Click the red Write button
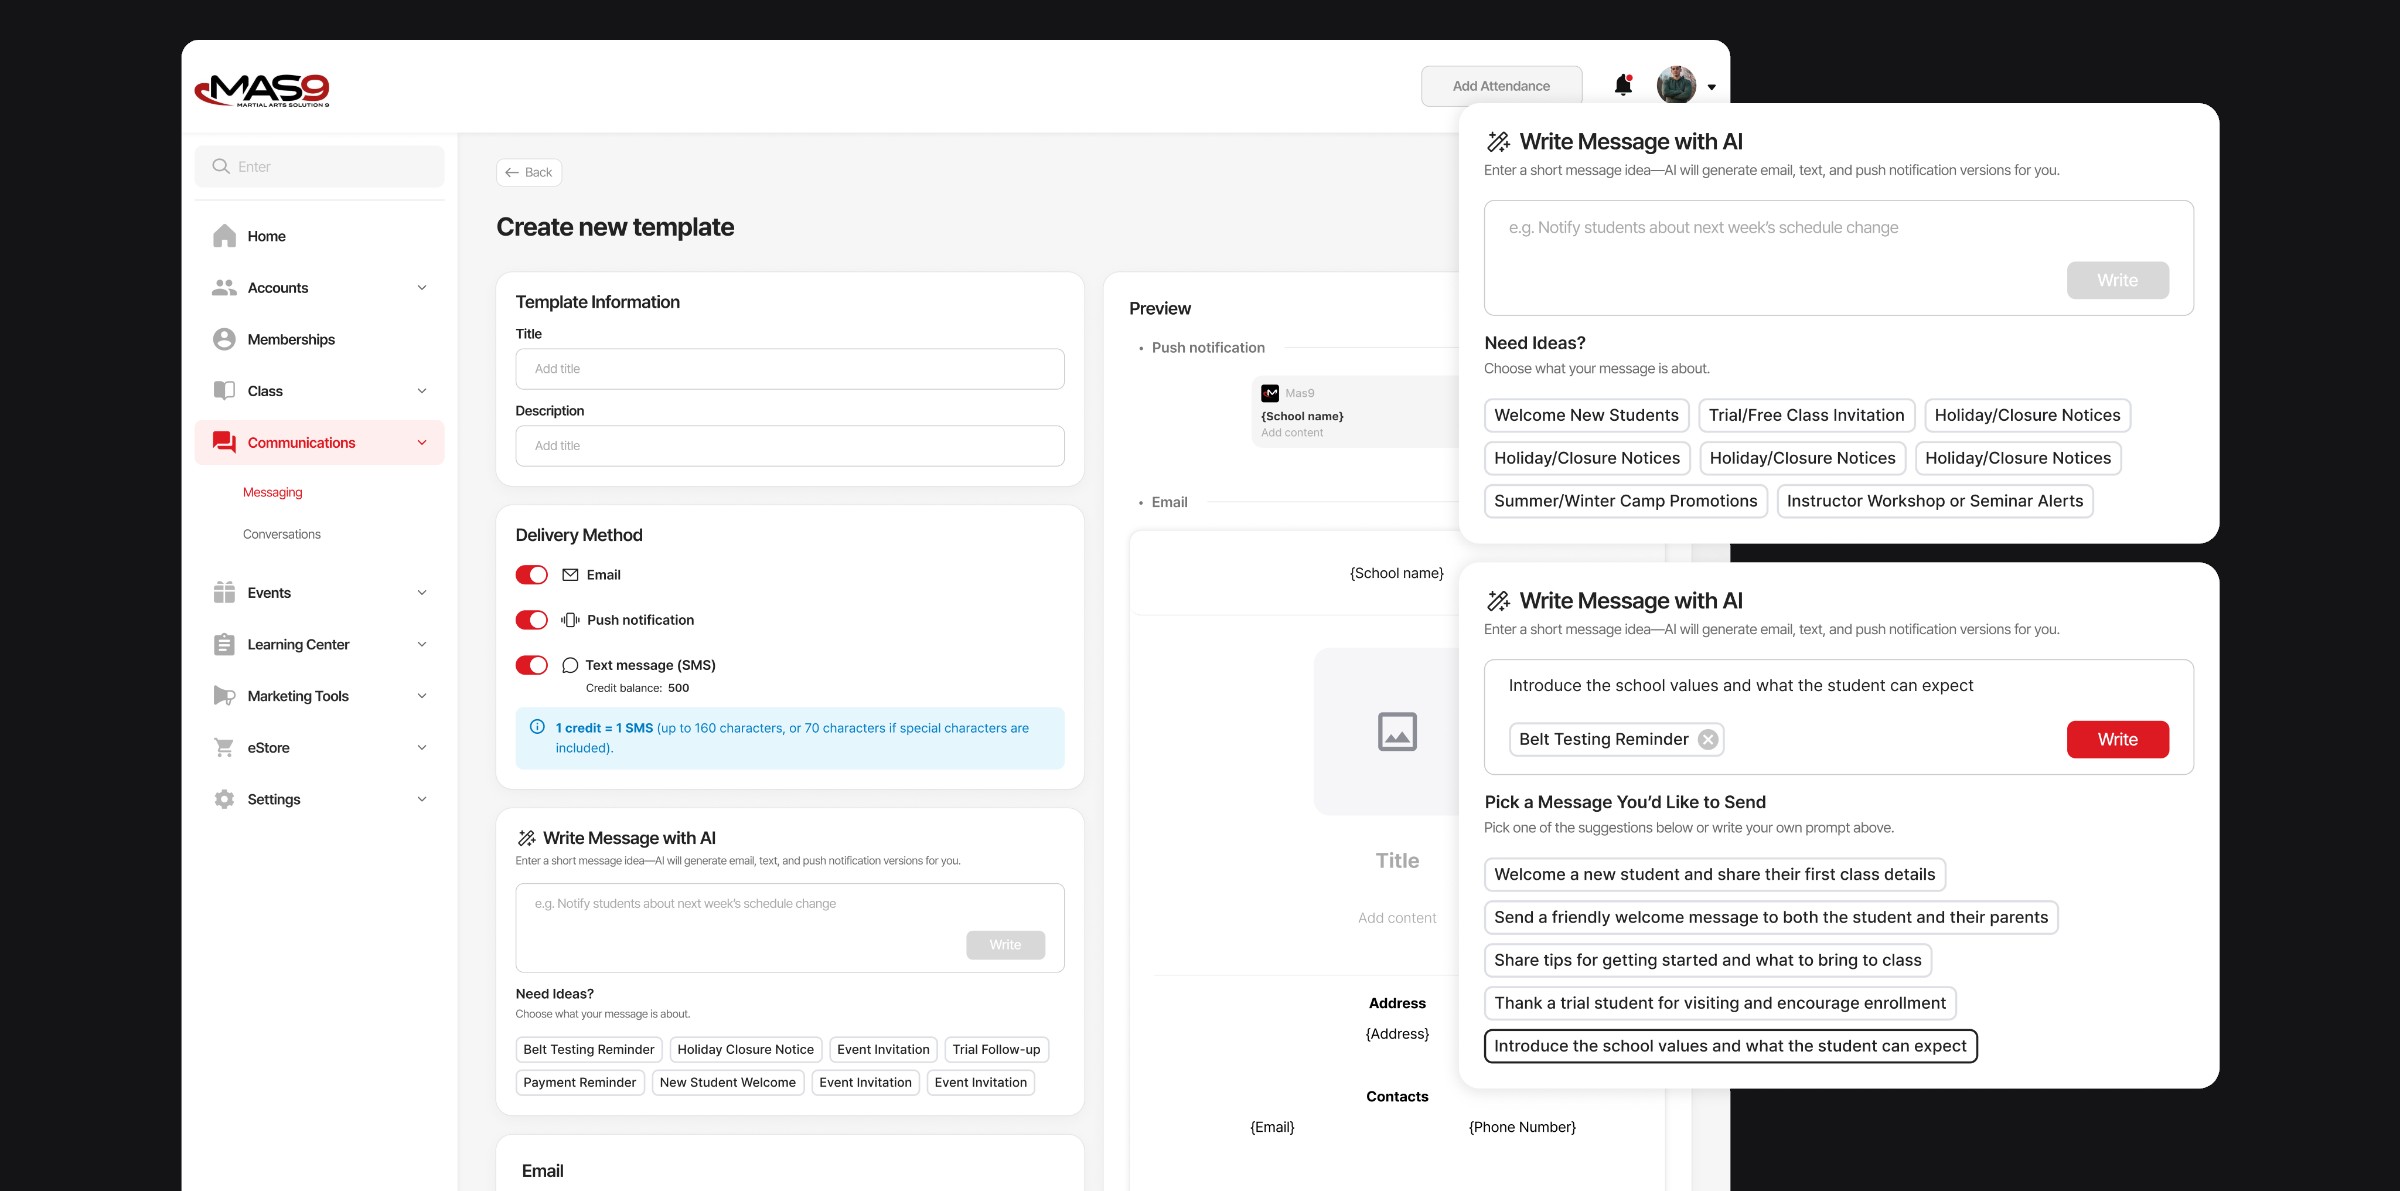Screen dimensions: 2400x1191 pyautogui.click(x=2118, y=740)
